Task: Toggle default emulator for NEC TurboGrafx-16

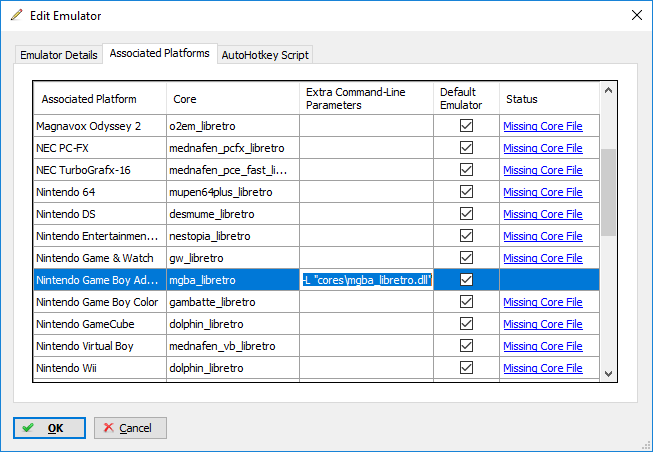Action: coord(466,170)
